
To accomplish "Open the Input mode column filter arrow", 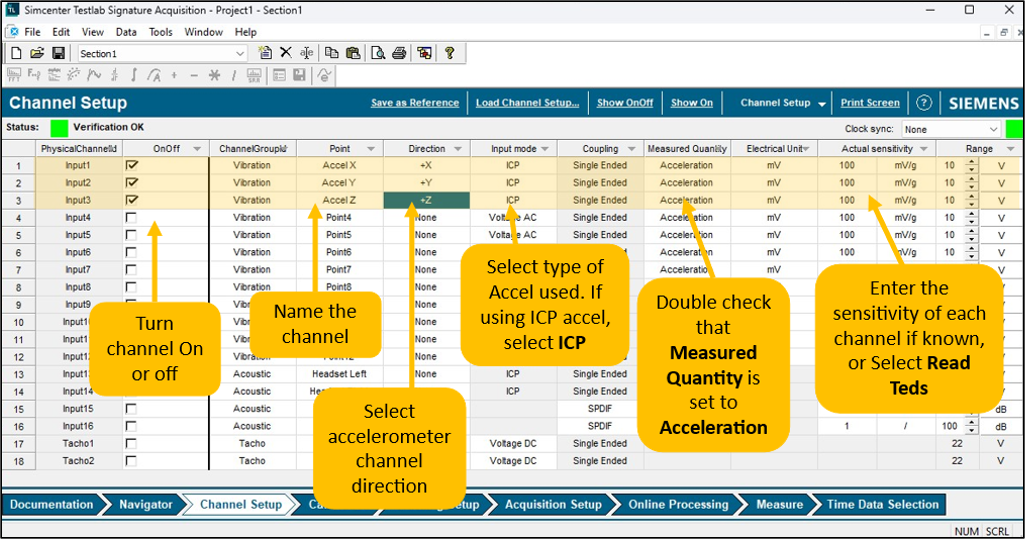I will pyautogui.click(x=545, y=149).
